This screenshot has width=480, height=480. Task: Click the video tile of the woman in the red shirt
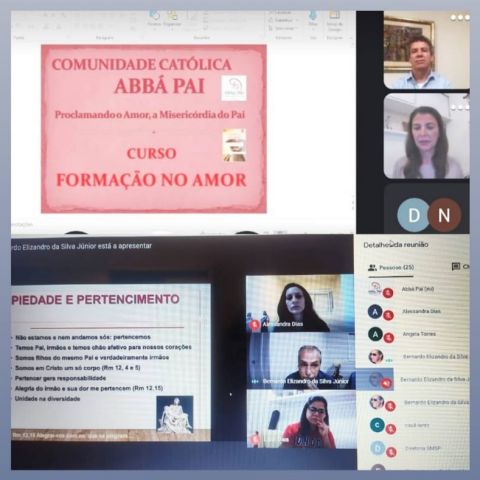[302, 419]
